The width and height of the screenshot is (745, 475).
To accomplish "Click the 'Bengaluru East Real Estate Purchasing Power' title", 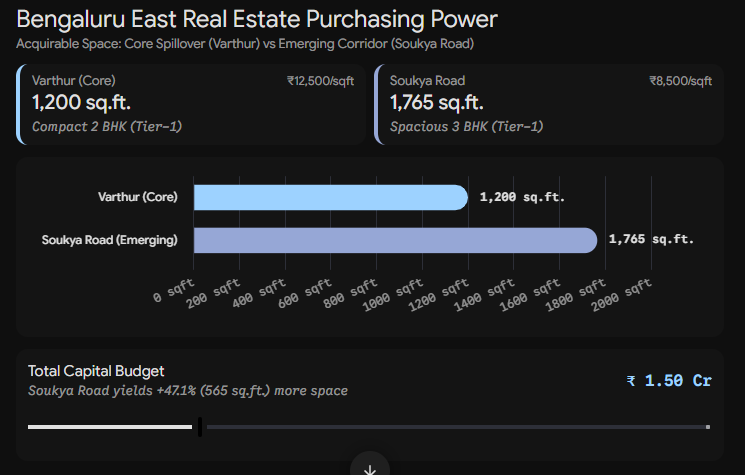I will 257,19.
